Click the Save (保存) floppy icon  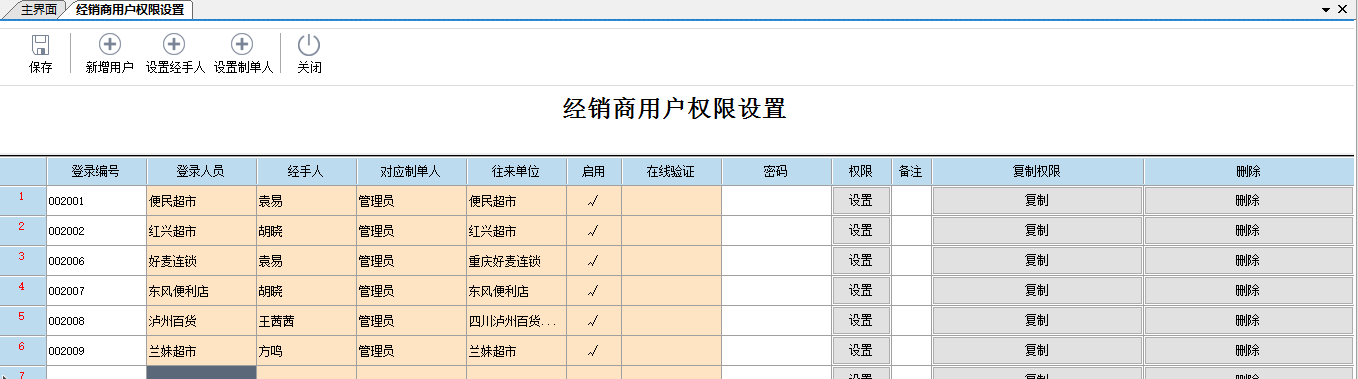pyautogui.click(x=41, y=45)
